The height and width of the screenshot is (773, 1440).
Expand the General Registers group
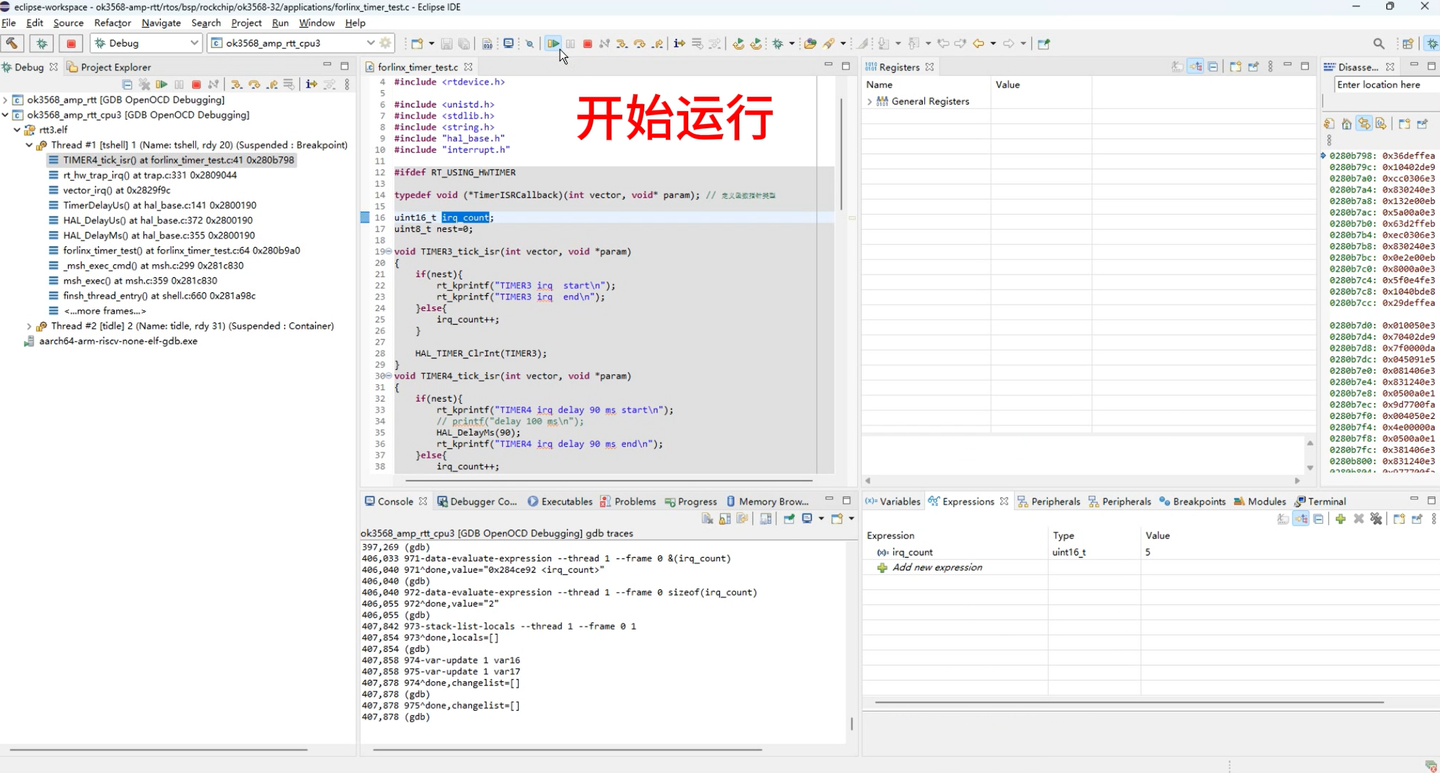(x=870, y=101)
